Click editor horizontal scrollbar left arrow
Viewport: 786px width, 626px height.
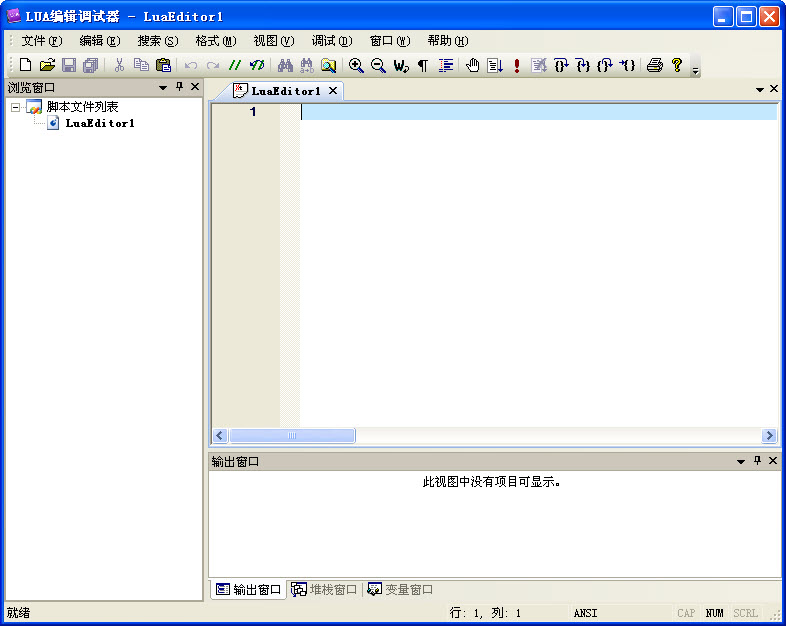pyautogui.click(x=220, y=436)
